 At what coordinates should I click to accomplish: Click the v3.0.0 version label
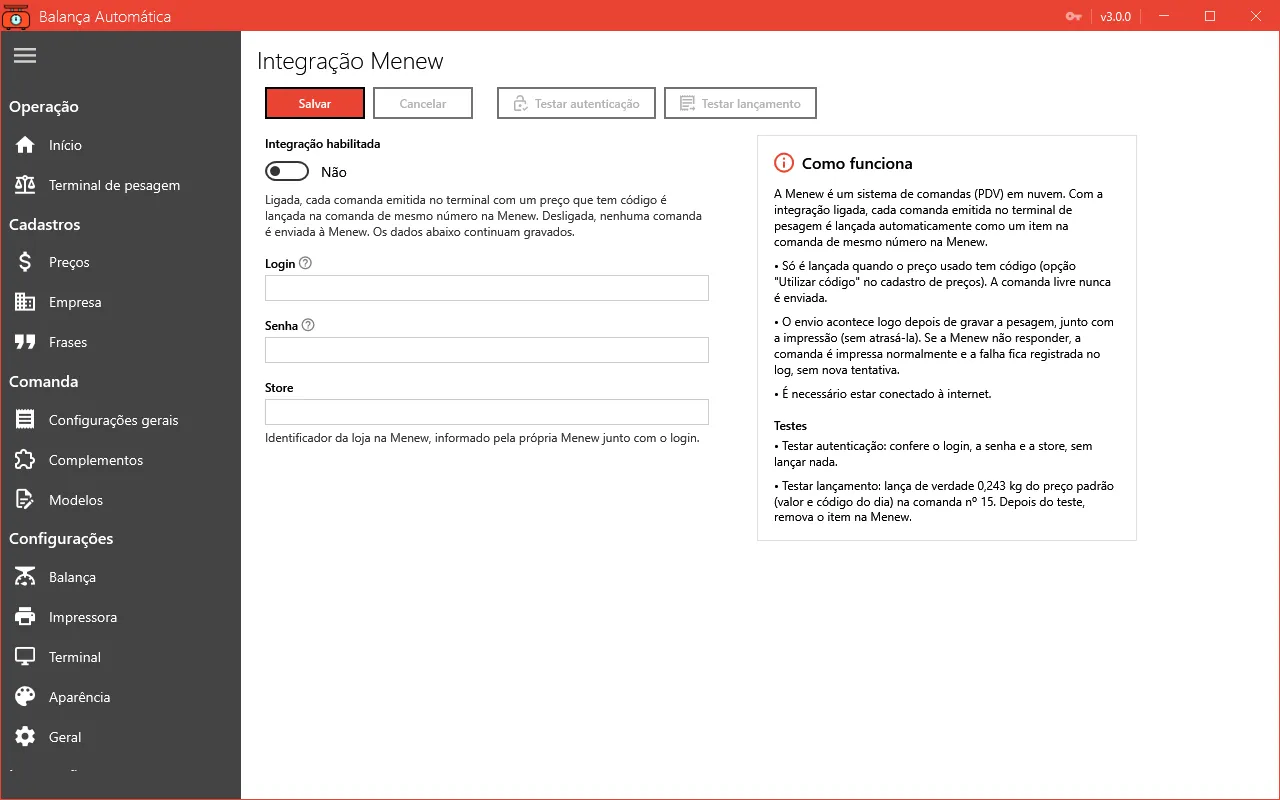coord(1115,16)
